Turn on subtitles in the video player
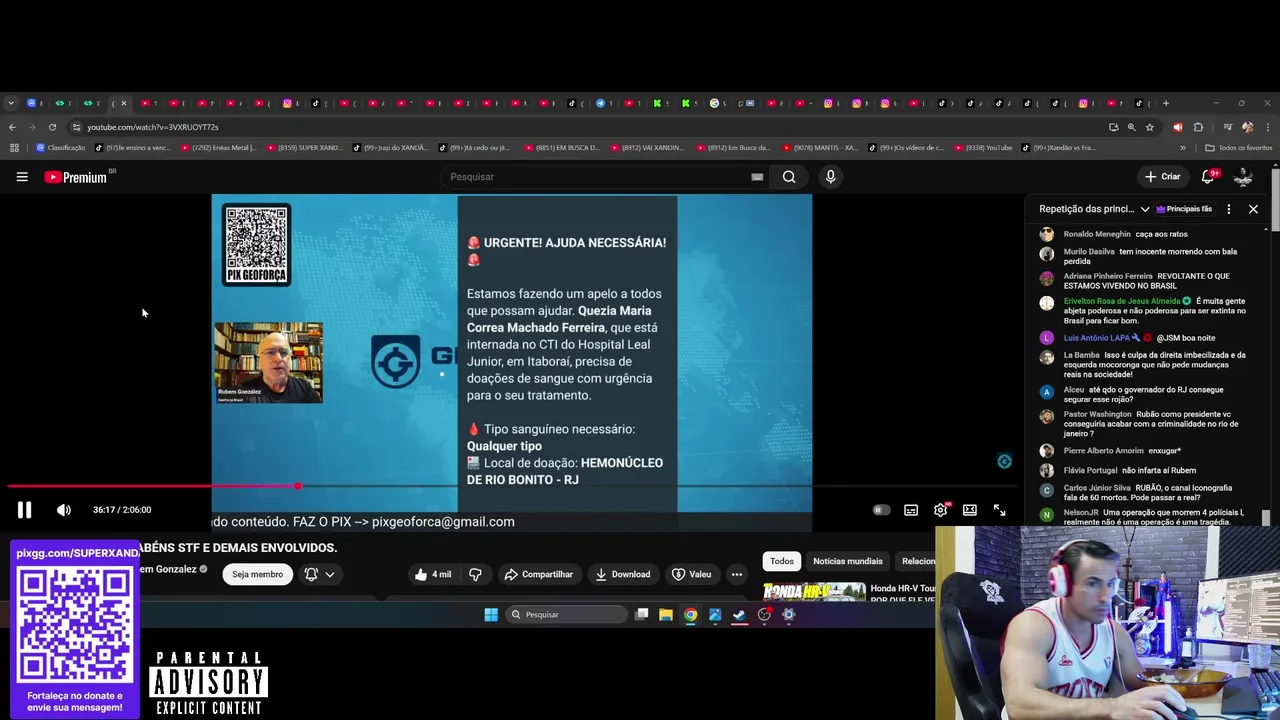1280x720 pixels. point(911,510)
